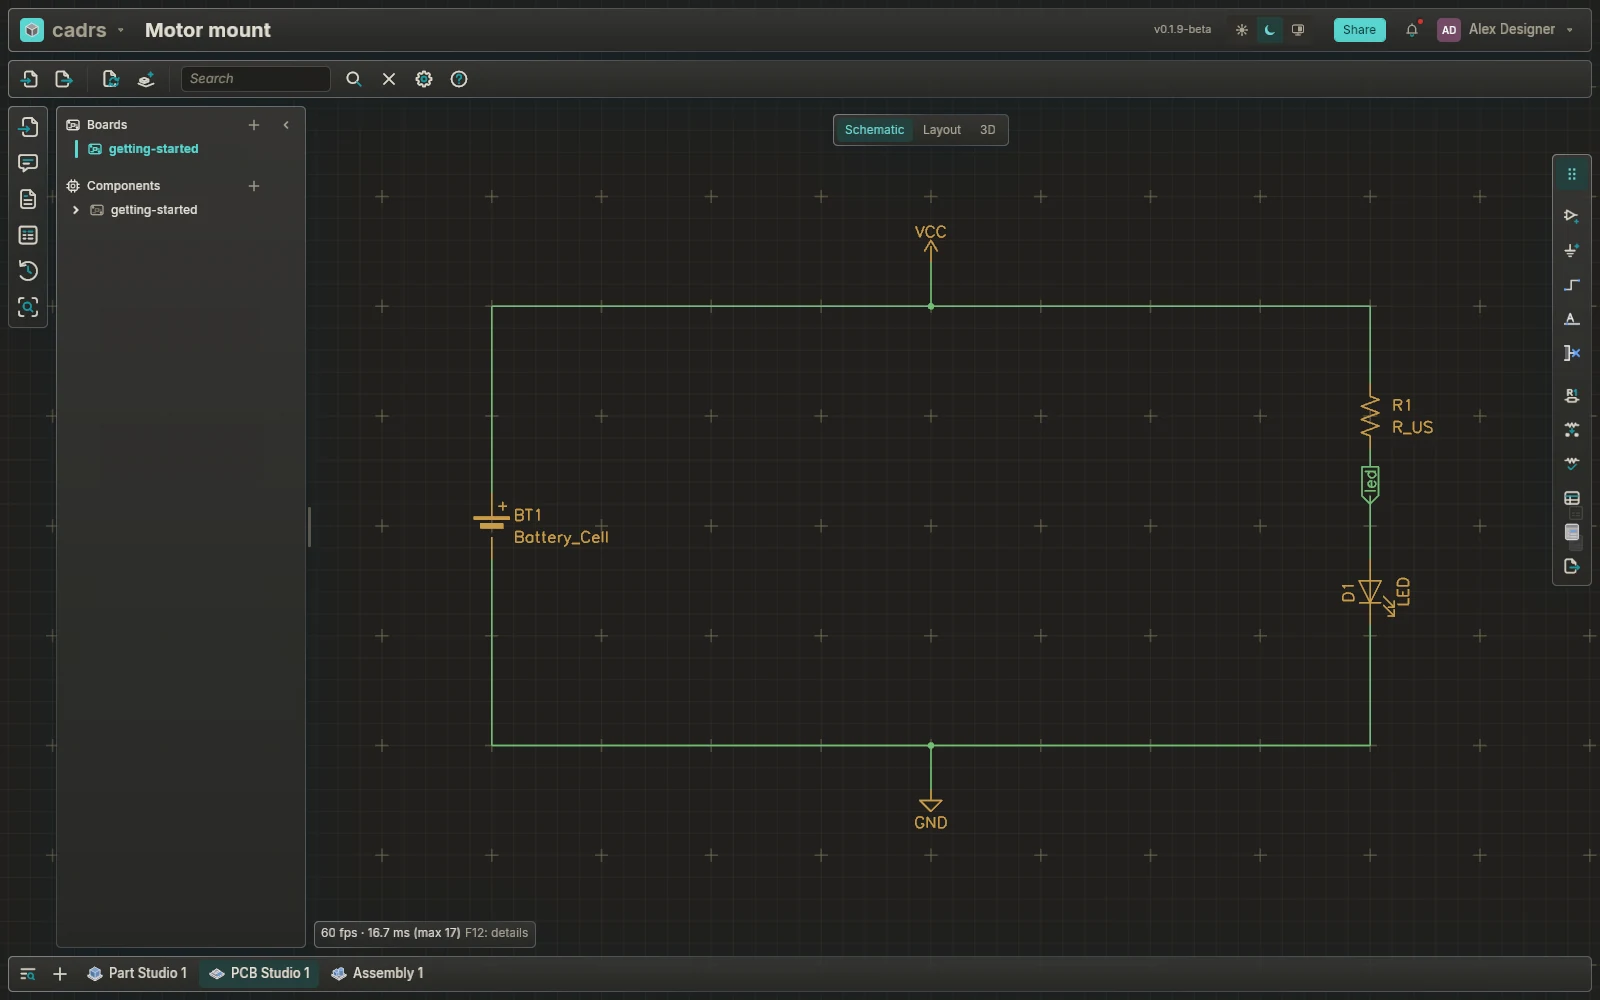Screen dimensions: 1600x1000
Task: Expand getting-started under Components
Action: click(76, 210)
